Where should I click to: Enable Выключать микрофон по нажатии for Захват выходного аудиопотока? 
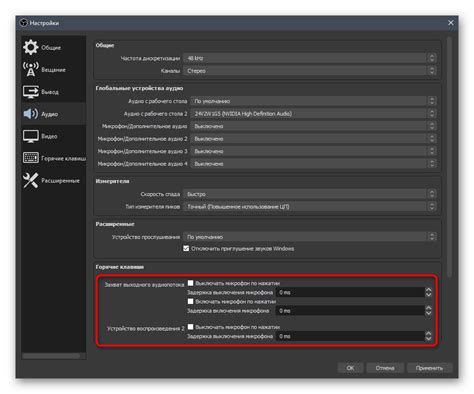click(190, 283)
